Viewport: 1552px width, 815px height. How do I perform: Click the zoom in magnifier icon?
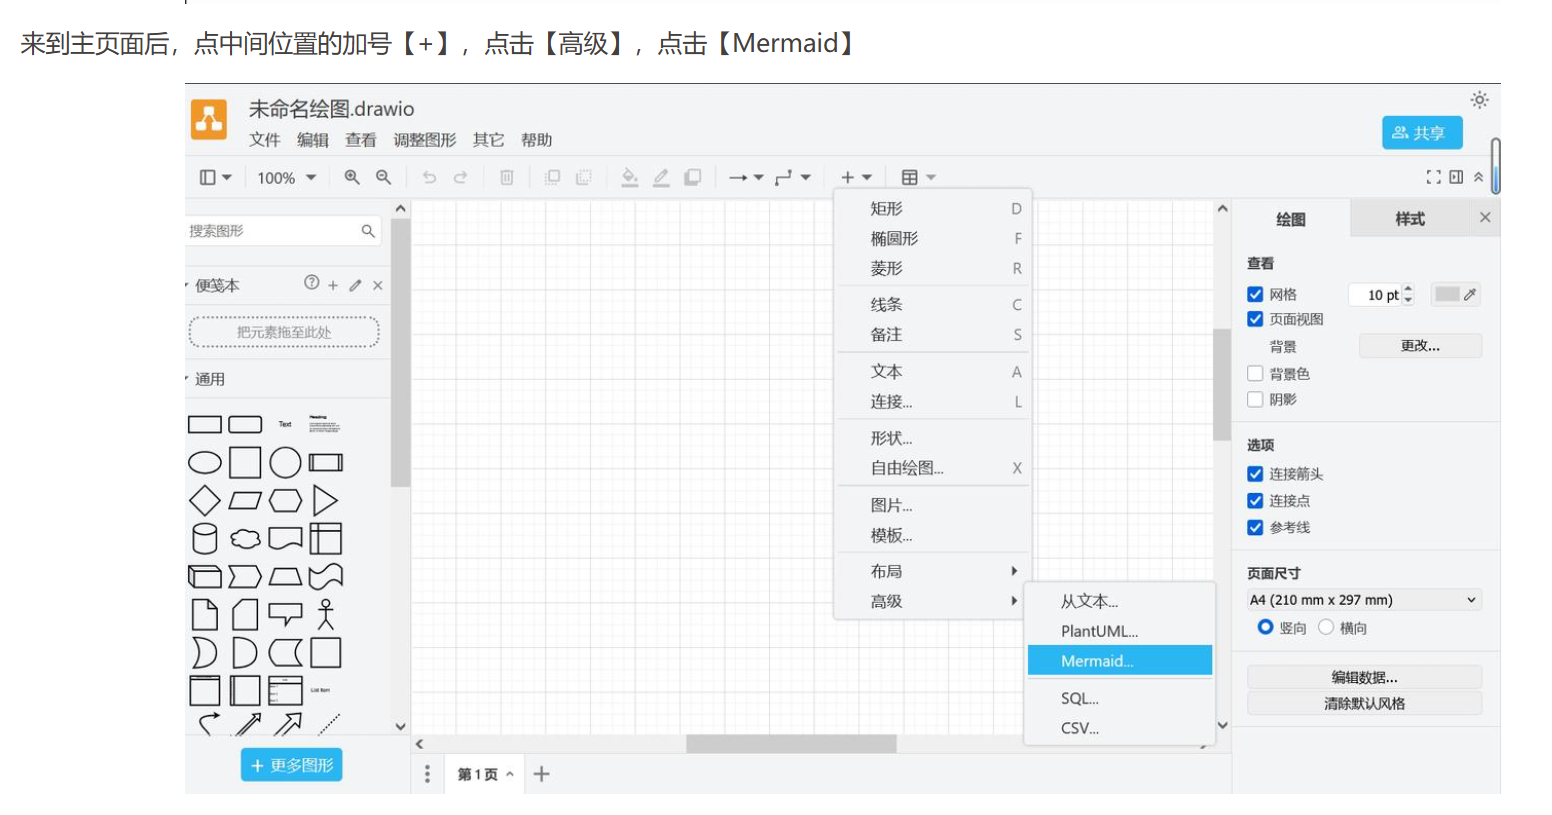tap(352, 177)
